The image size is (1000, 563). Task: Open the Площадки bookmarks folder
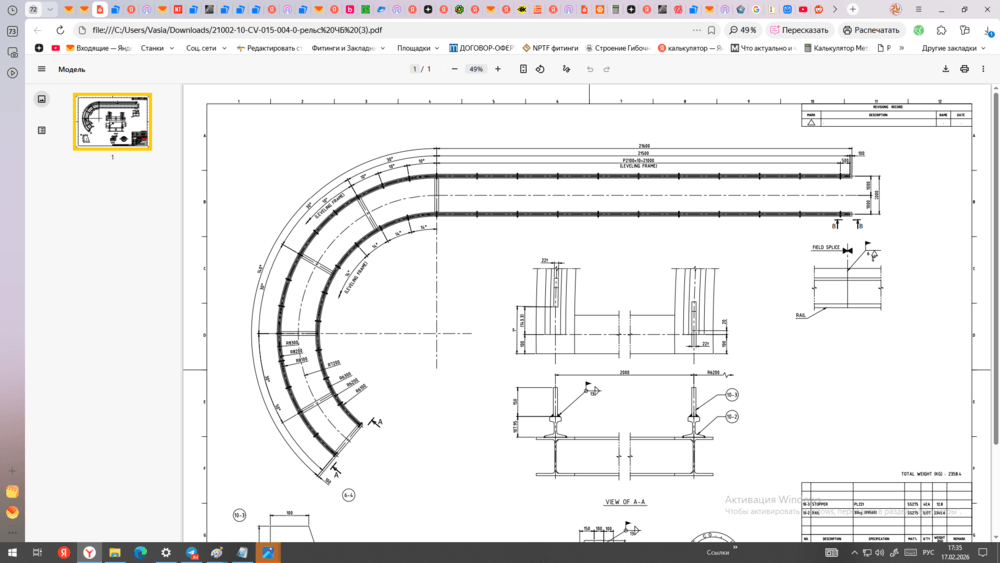coord(416,48)
